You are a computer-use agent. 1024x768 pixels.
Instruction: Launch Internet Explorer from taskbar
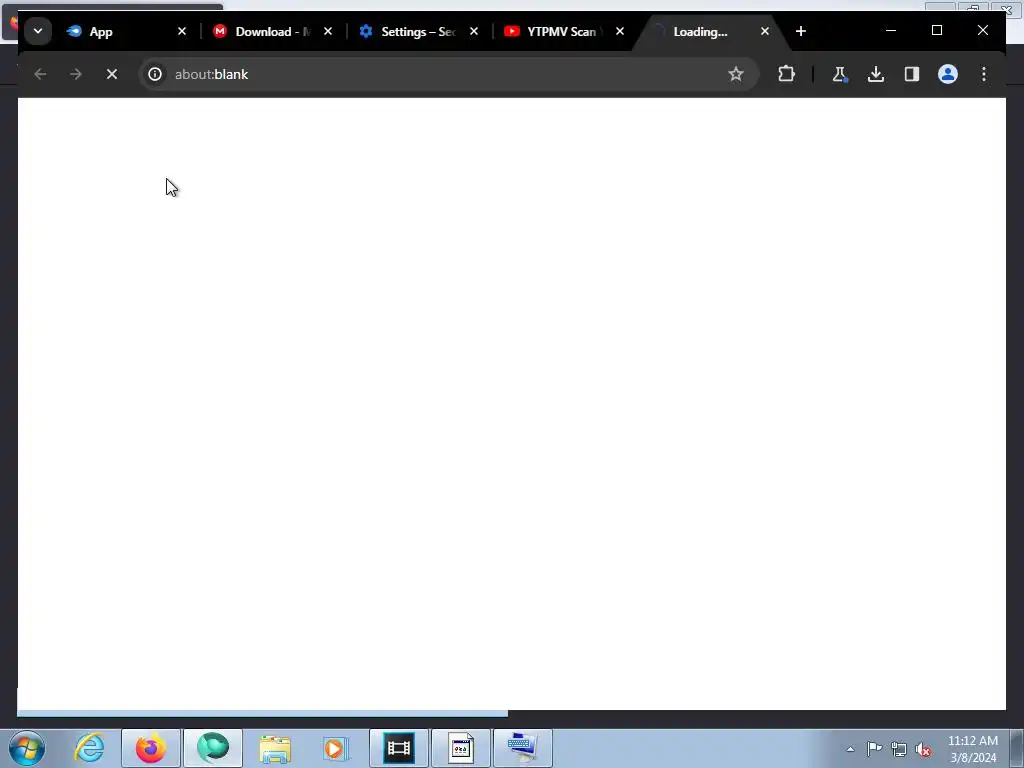click(89, 748)
